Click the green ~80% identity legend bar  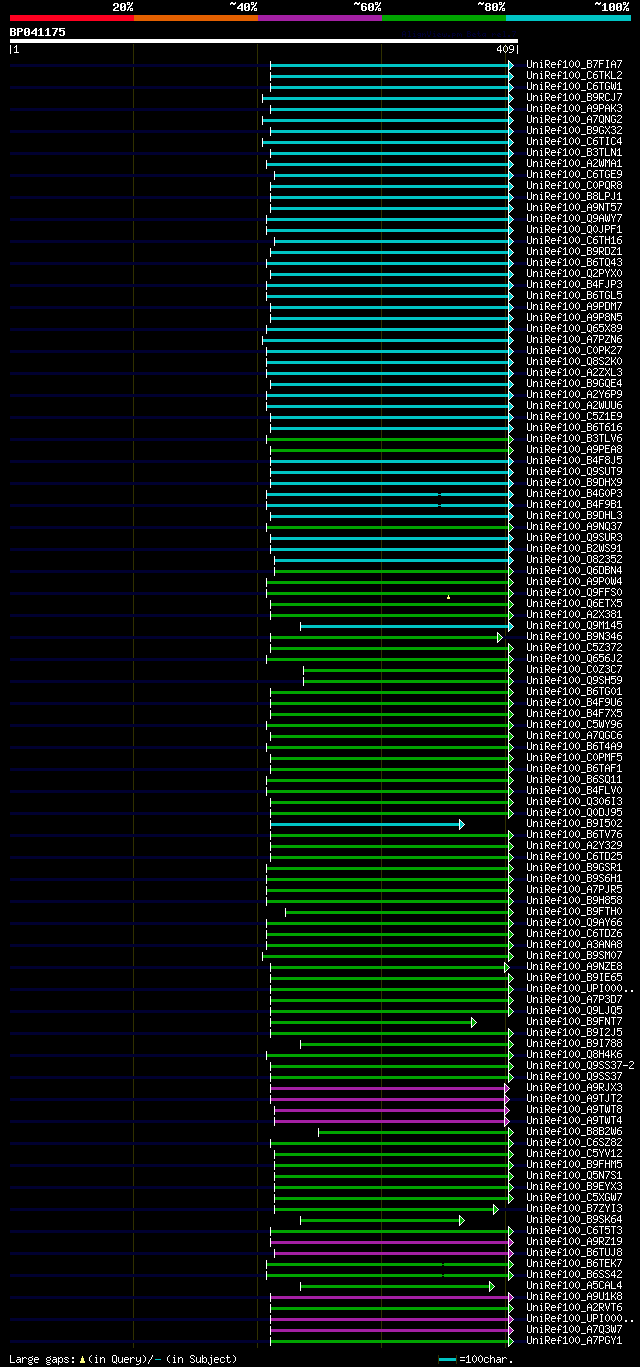pyautogui.click(x=444, y=18)
